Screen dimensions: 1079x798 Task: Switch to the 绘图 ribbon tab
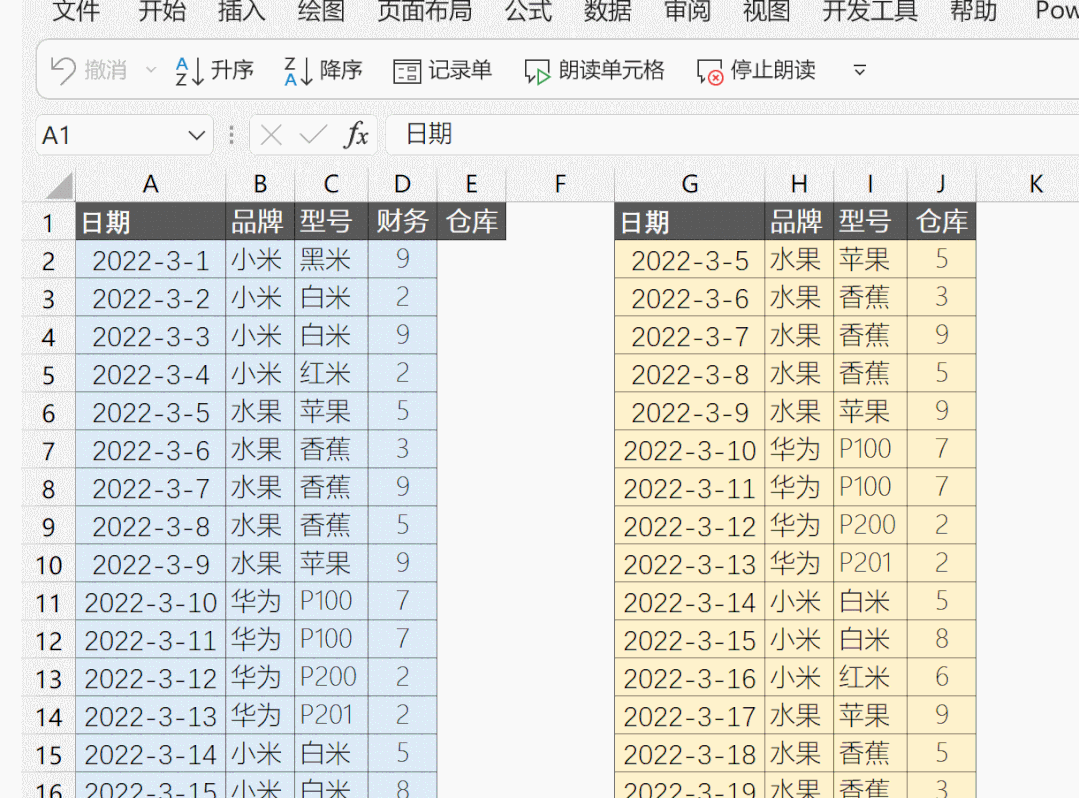pos(321,11)
